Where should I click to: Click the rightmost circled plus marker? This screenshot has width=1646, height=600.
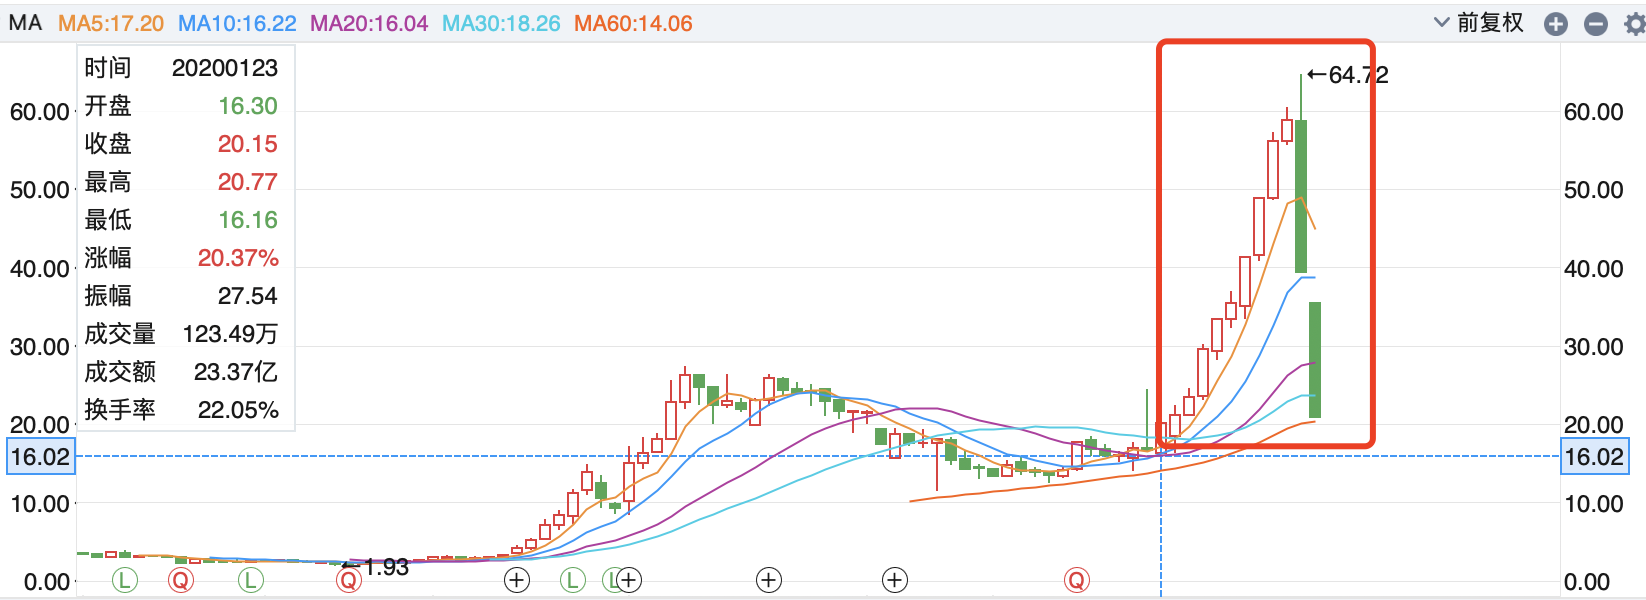pyautogui.click(x=894, y=579)
